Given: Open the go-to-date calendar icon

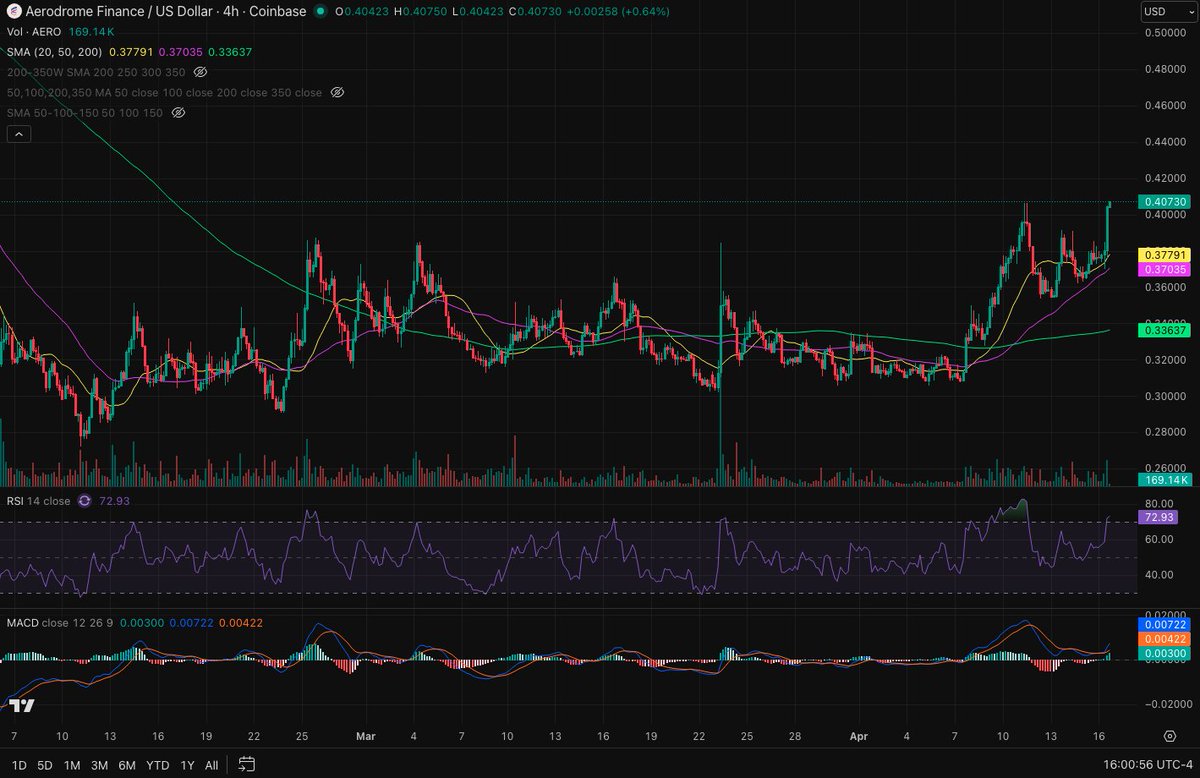Looking at the screenshot, I should click(x=247, y=765).
